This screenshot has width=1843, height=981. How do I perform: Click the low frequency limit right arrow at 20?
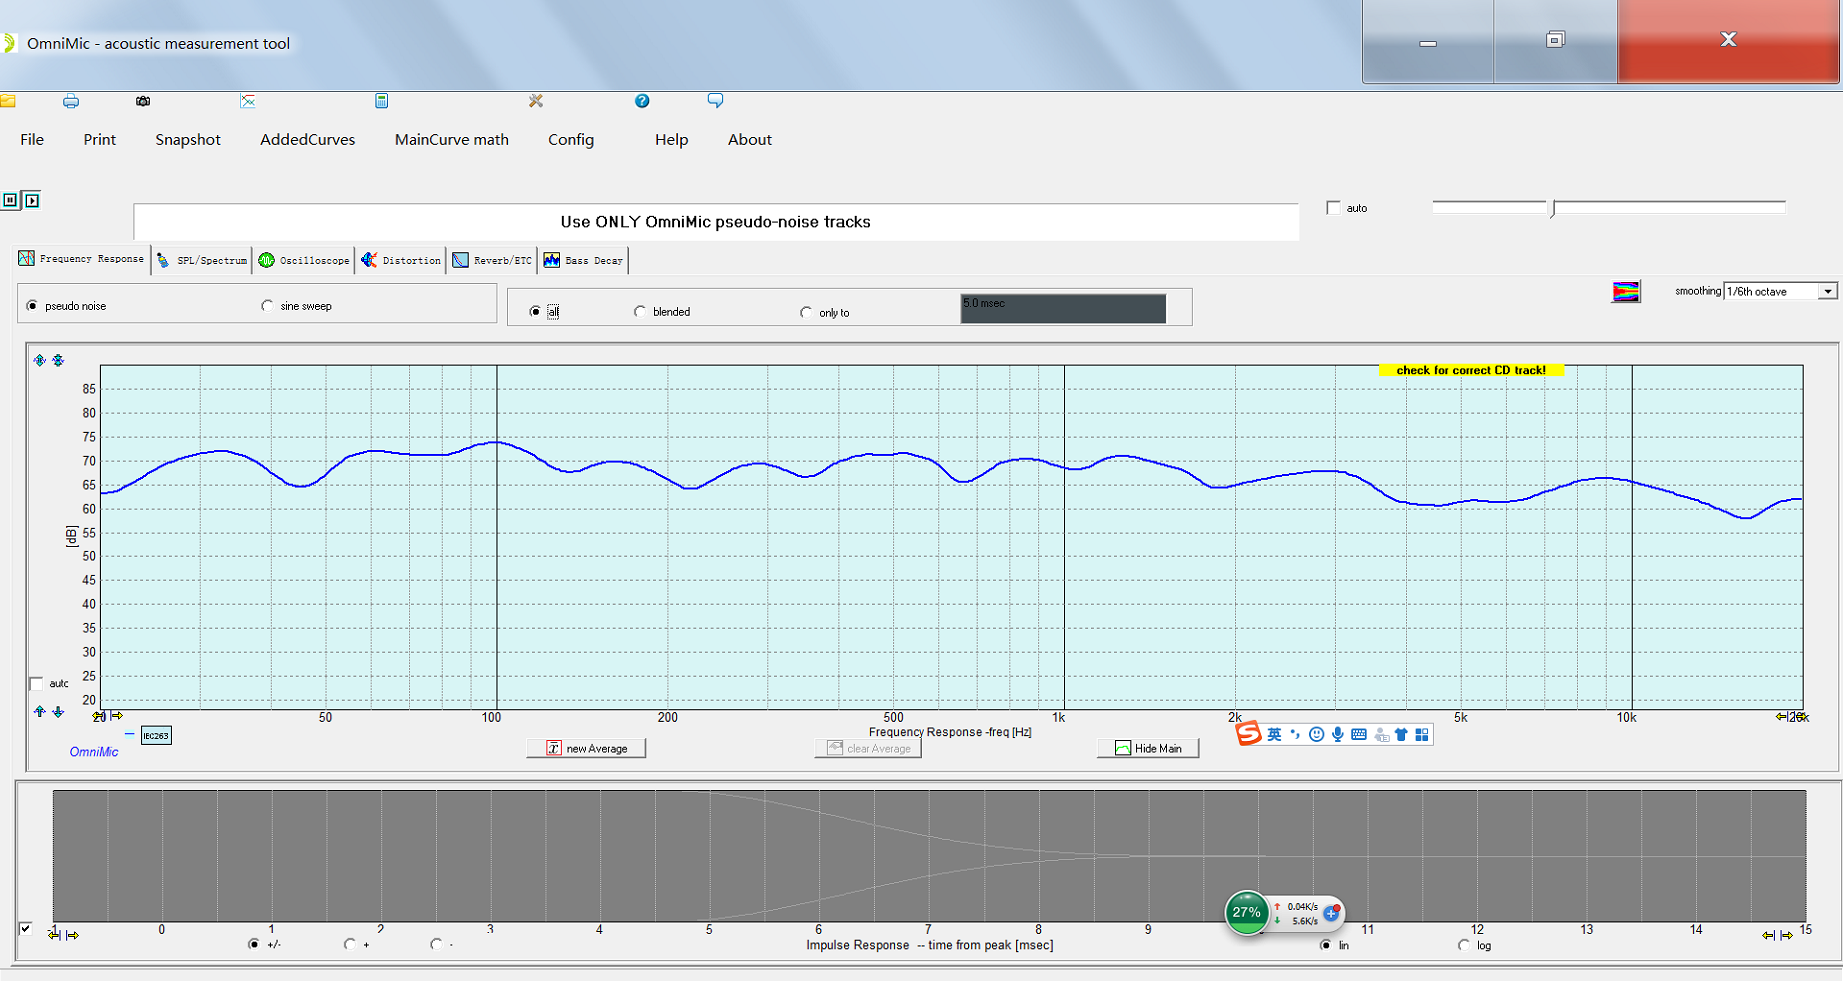pos(117,716)
